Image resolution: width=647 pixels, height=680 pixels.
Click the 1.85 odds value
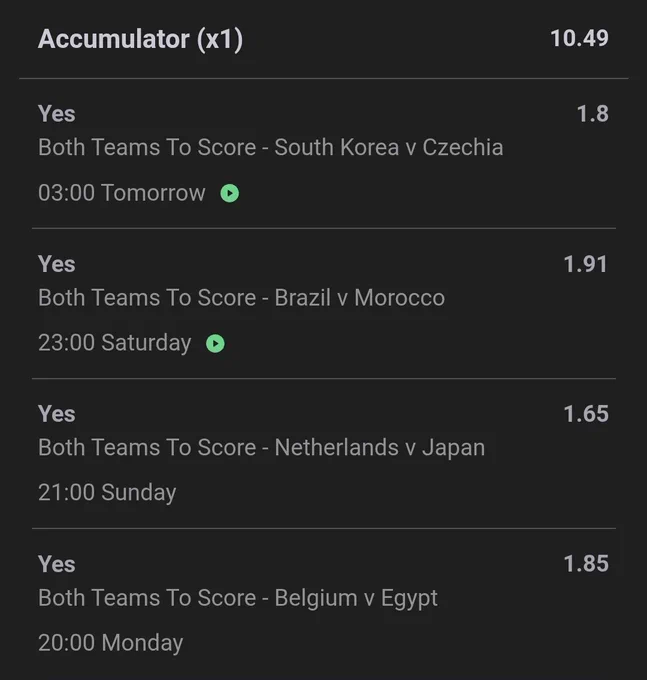(586, 564)
